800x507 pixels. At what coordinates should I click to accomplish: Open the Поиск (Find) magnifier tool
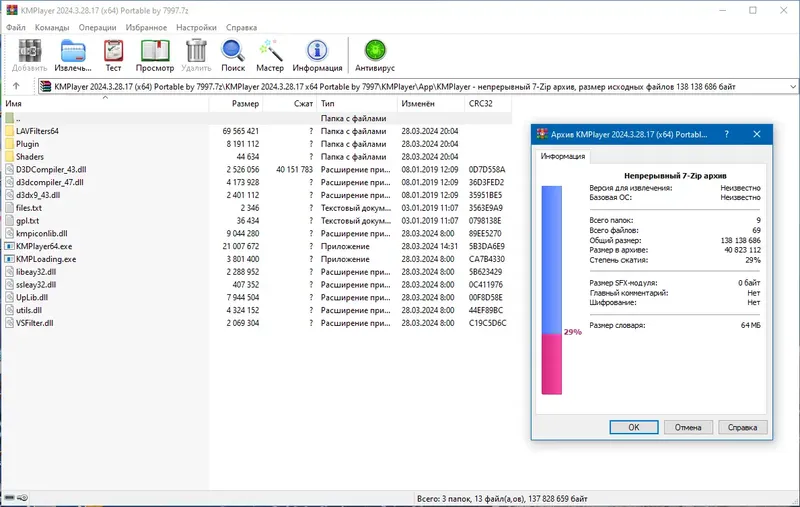point(233,51)
